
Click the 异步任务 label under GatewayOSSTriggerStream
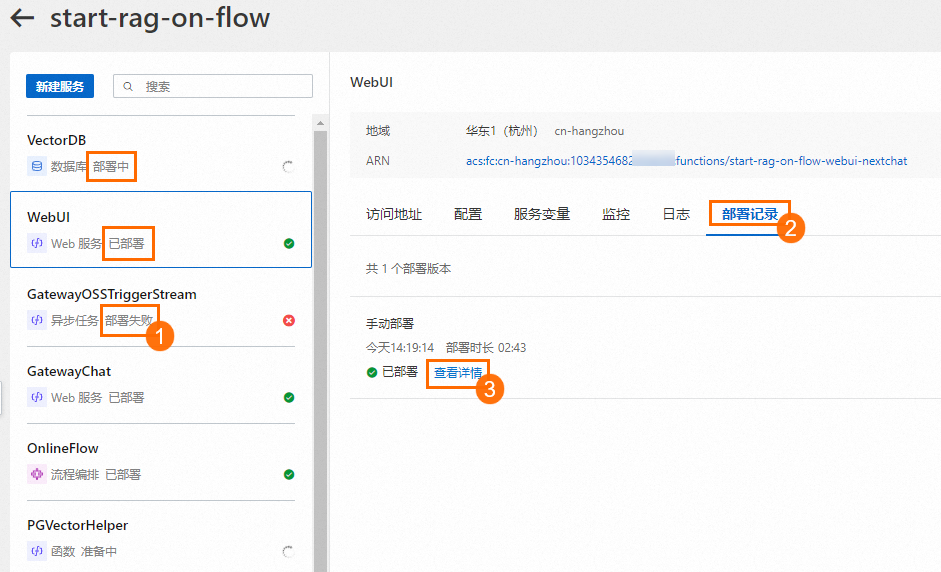point(74,321)
